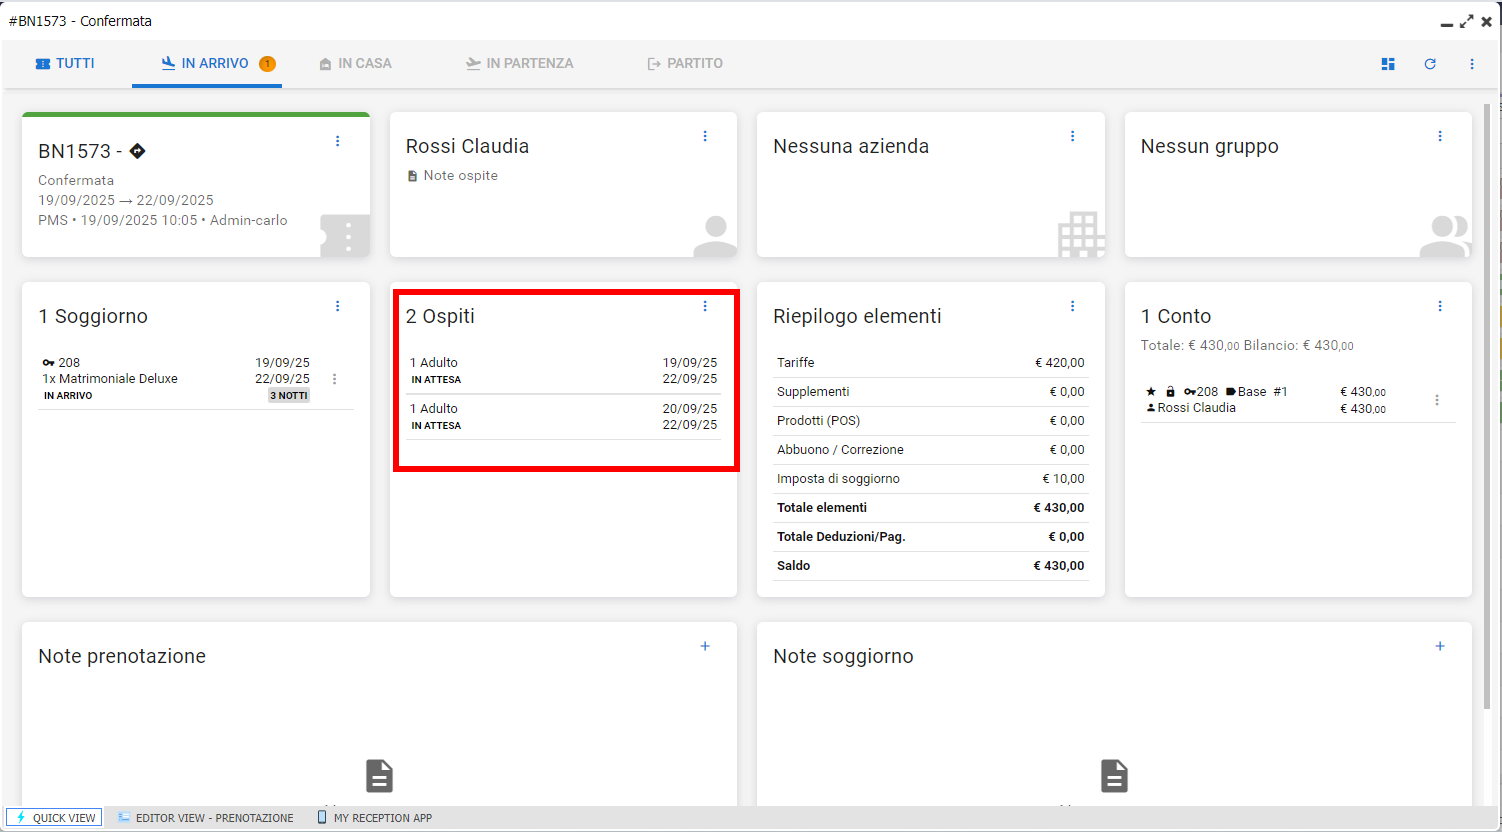
Task: Click the group icon on Nessun gruppo card
Action: pyautogui.click(x=1446, y=236)
